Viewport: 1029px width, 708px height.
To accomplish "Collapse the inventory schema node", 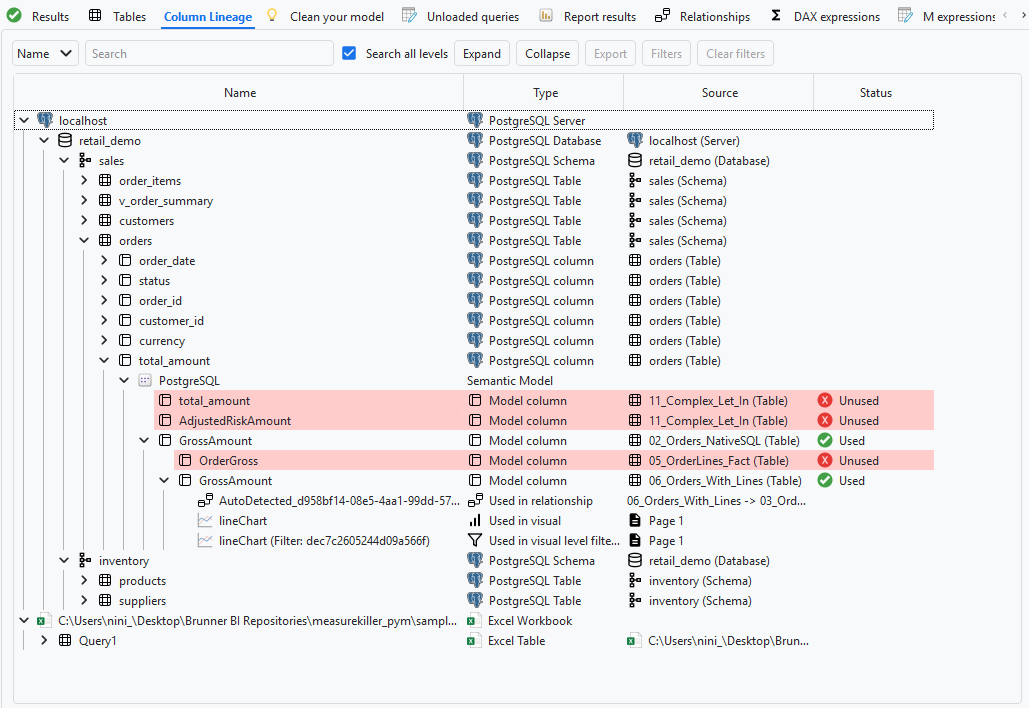I will [64, 560].
